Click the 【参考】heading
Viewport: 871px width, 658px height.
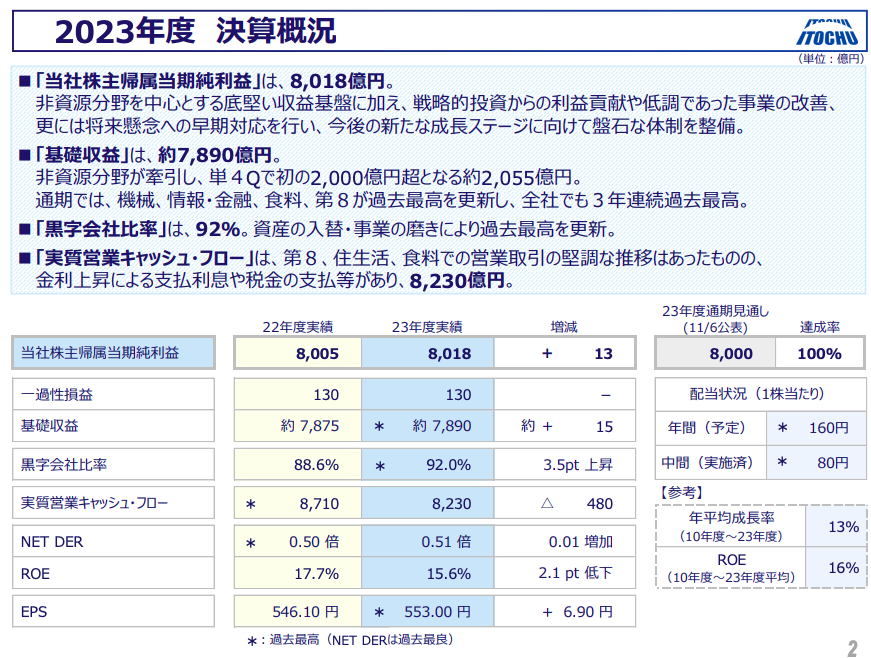680,493
